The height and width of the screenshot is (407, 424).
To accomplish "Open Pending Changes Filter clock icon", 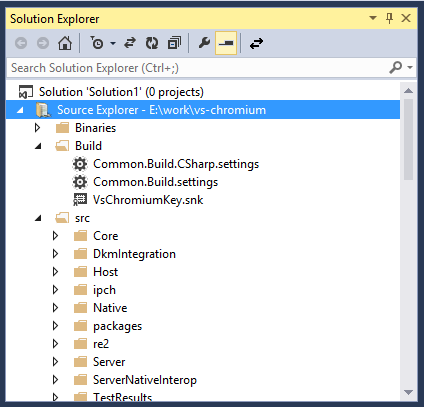I will pos(97,43).
